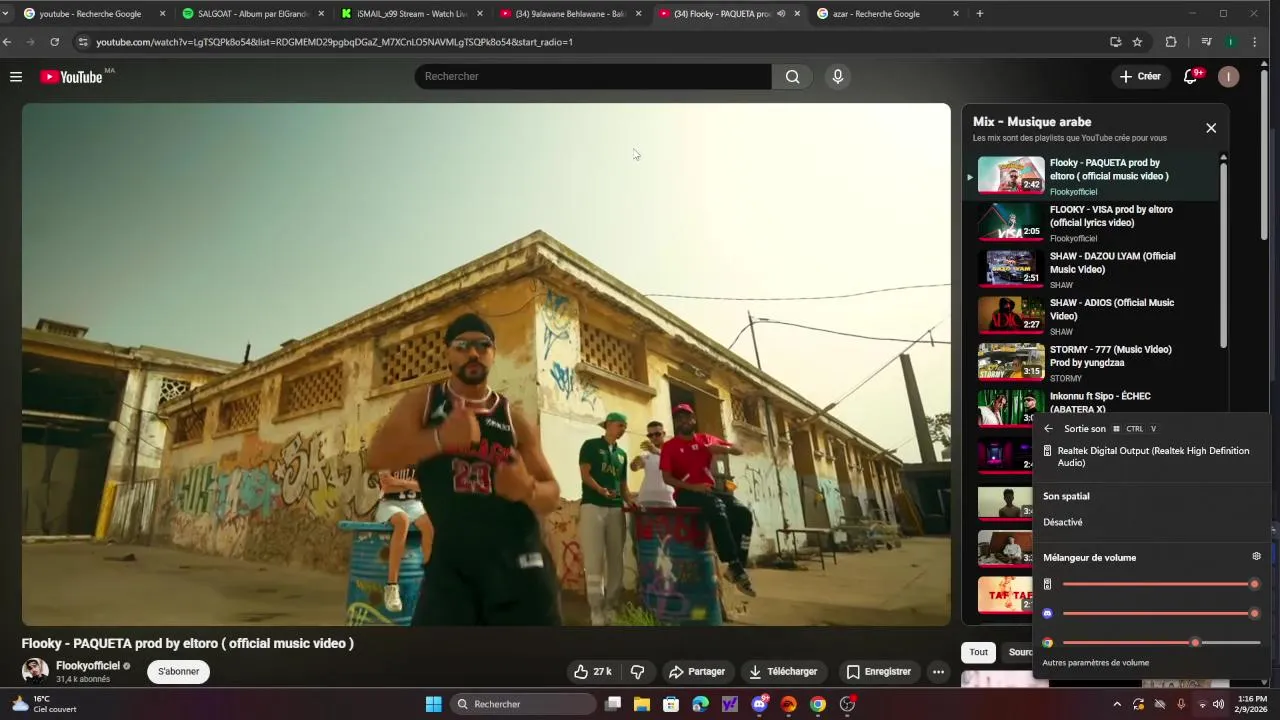
Task: Click the Télécharger button
Action: pos(783,672)
